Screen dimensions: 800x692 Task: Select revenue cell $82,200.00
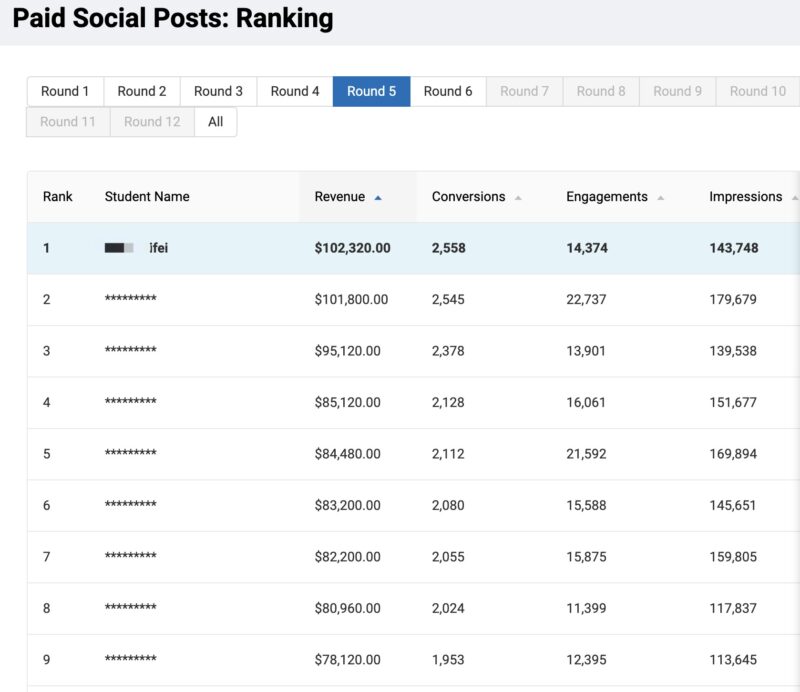(347, 557)
